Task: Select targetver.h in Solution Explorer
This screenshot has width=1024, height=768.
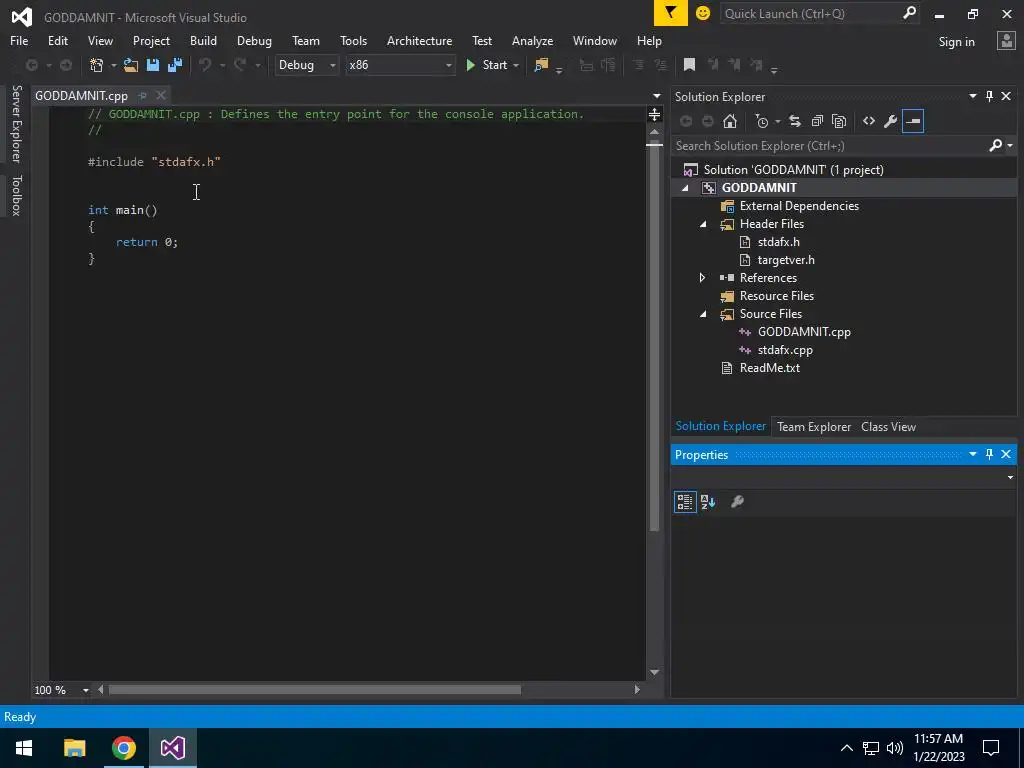Action: pos(786,260)
